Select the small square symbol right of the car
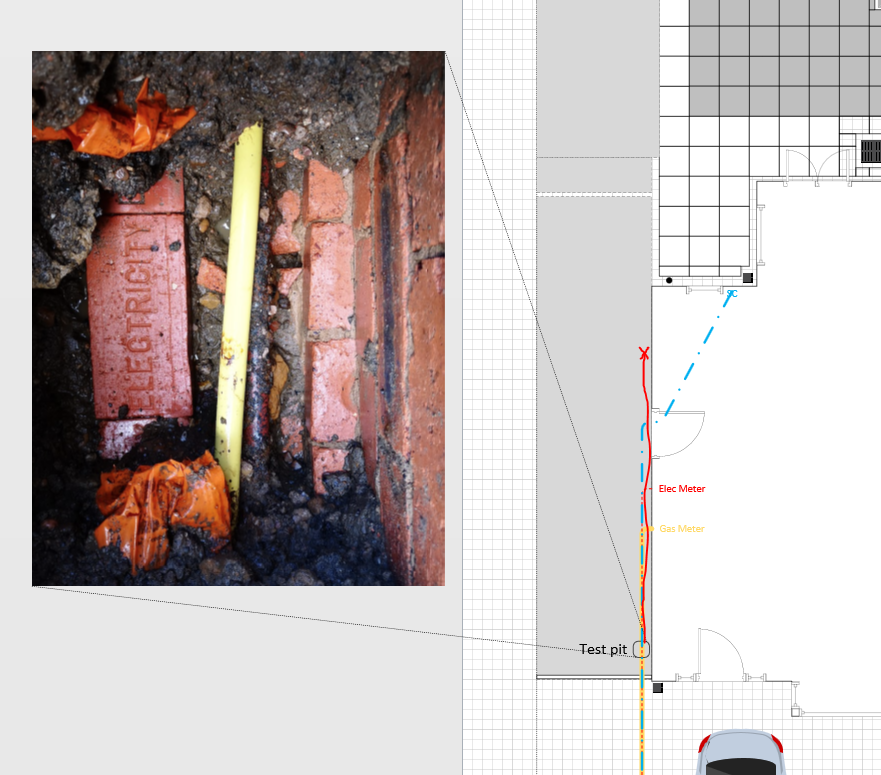Image resolution: width=881 pixels, height=775 pixels. click(796, 711)
